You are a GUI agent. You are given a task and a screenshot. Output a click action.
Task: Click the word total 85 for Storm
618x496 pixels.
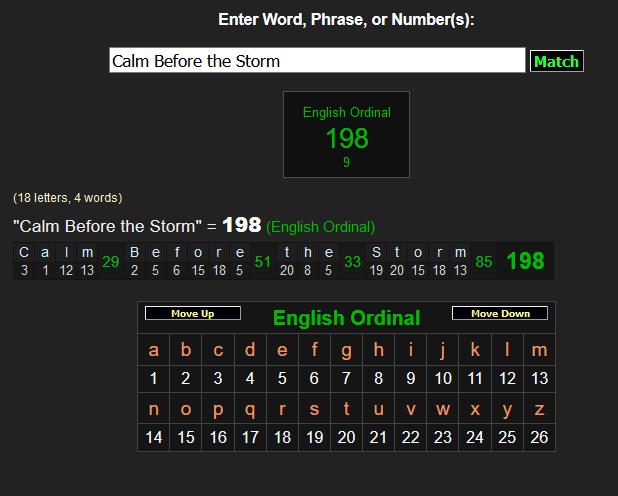coord(484,262)
